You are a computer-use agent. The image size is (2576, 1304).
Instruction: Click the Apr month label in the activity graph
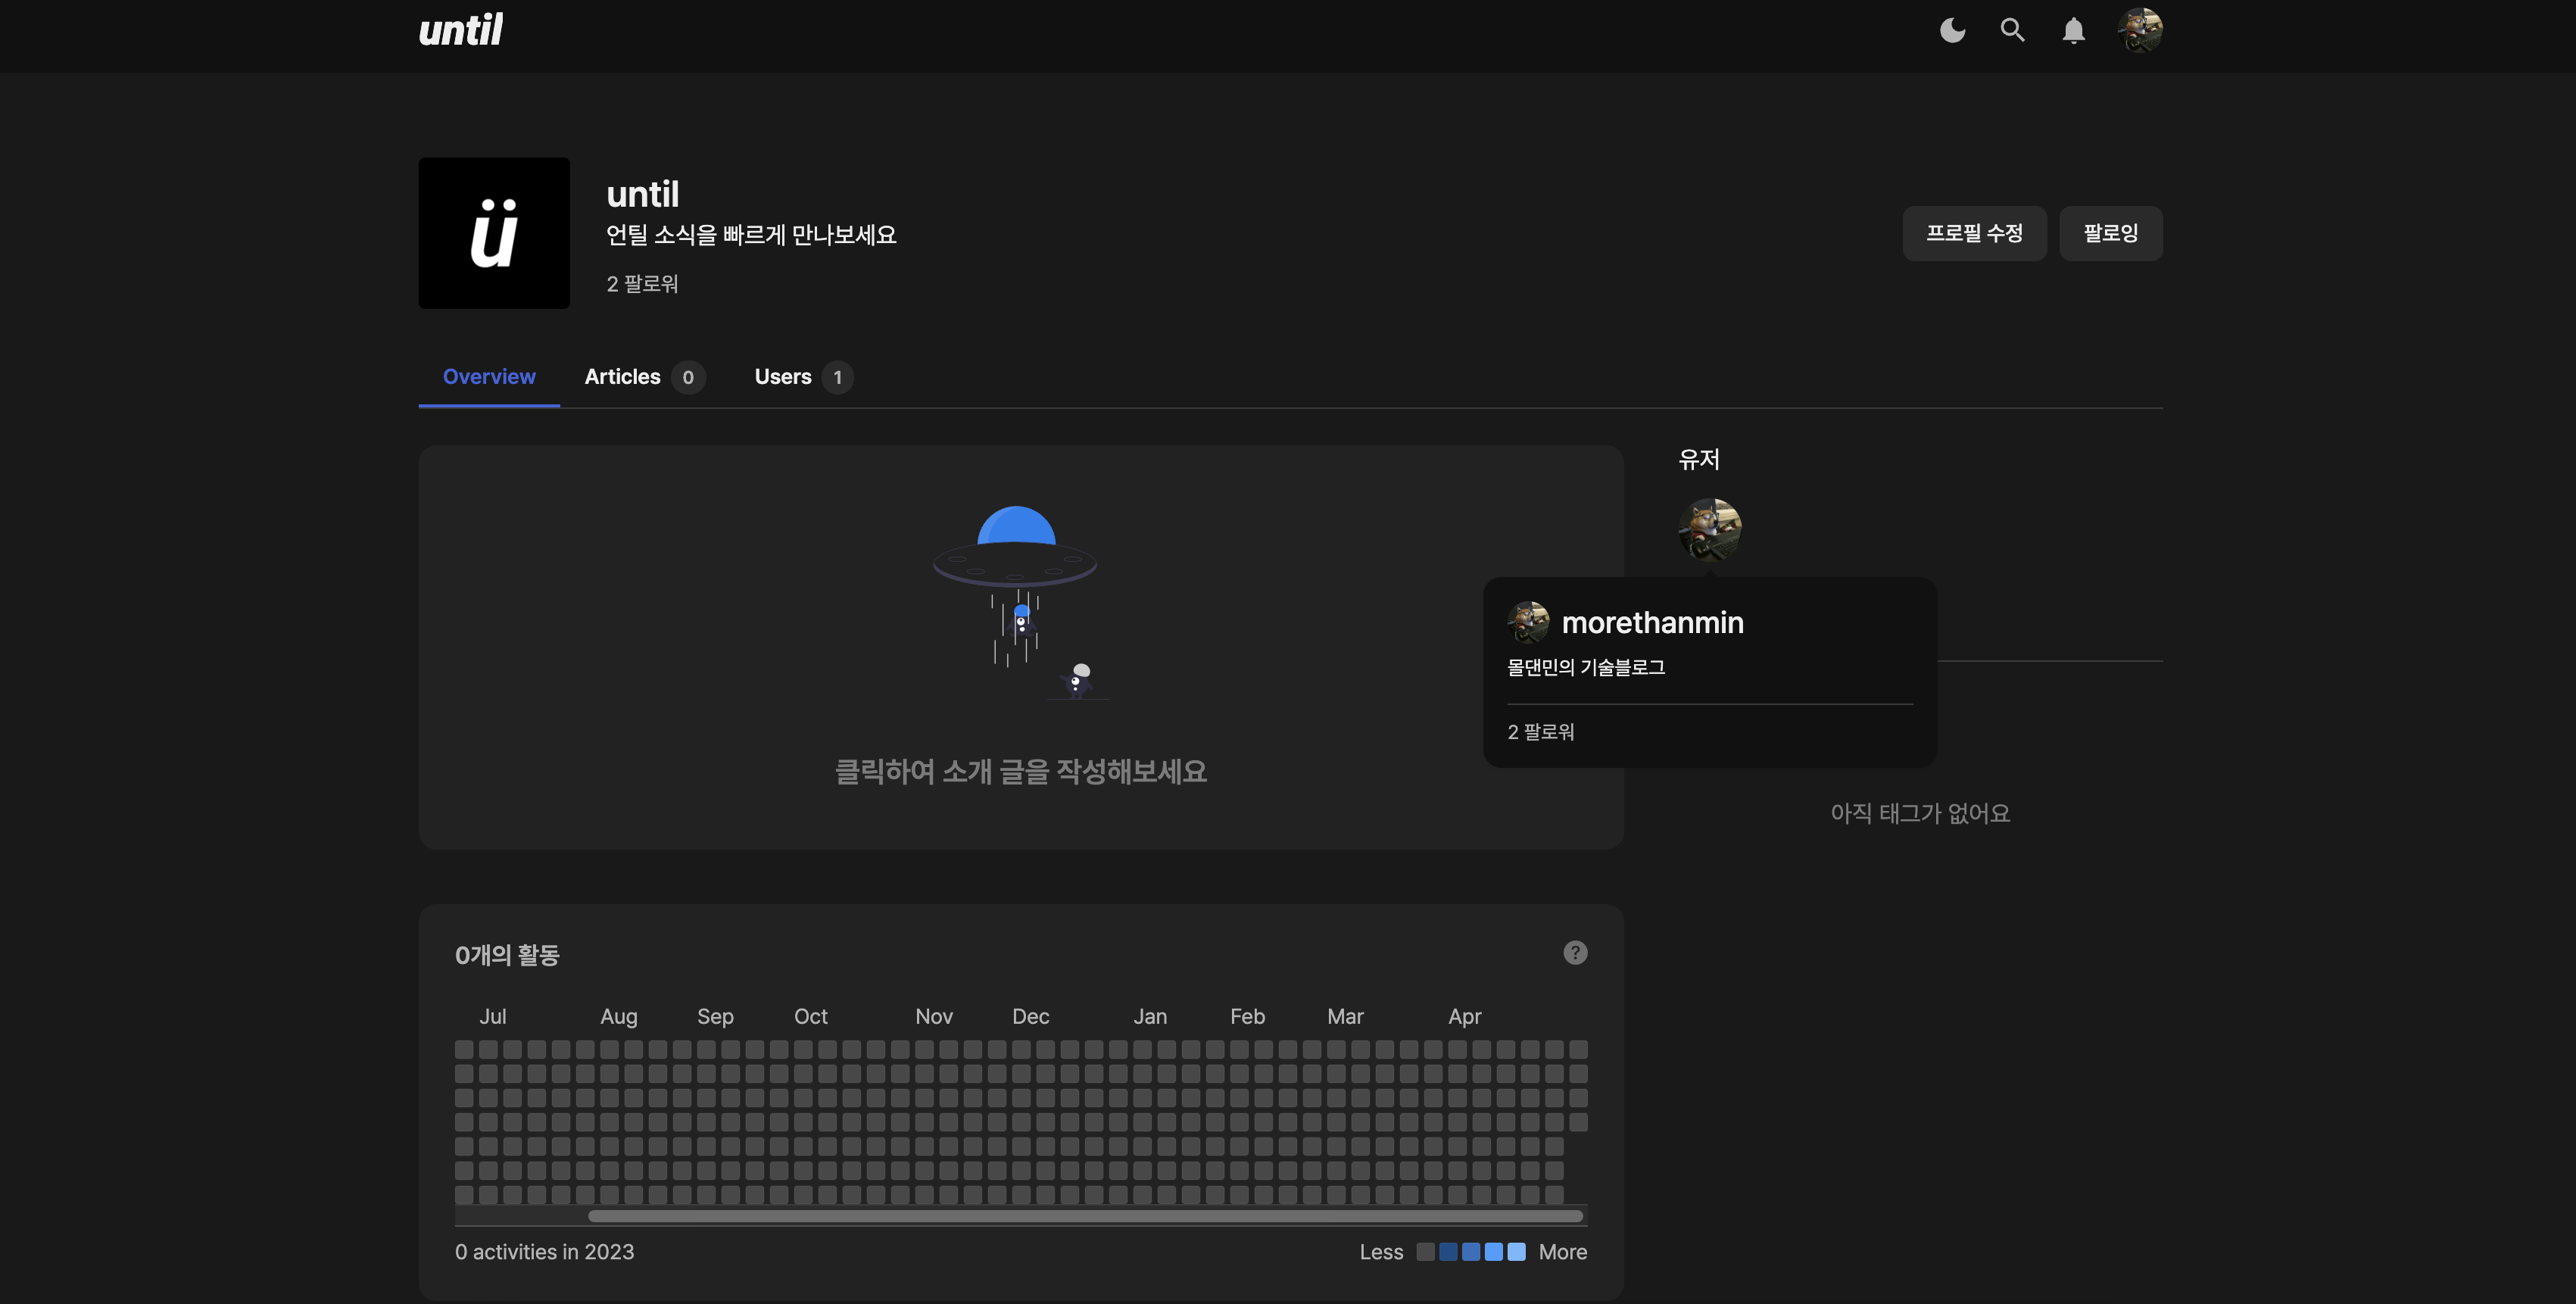coord(1464,1016)
